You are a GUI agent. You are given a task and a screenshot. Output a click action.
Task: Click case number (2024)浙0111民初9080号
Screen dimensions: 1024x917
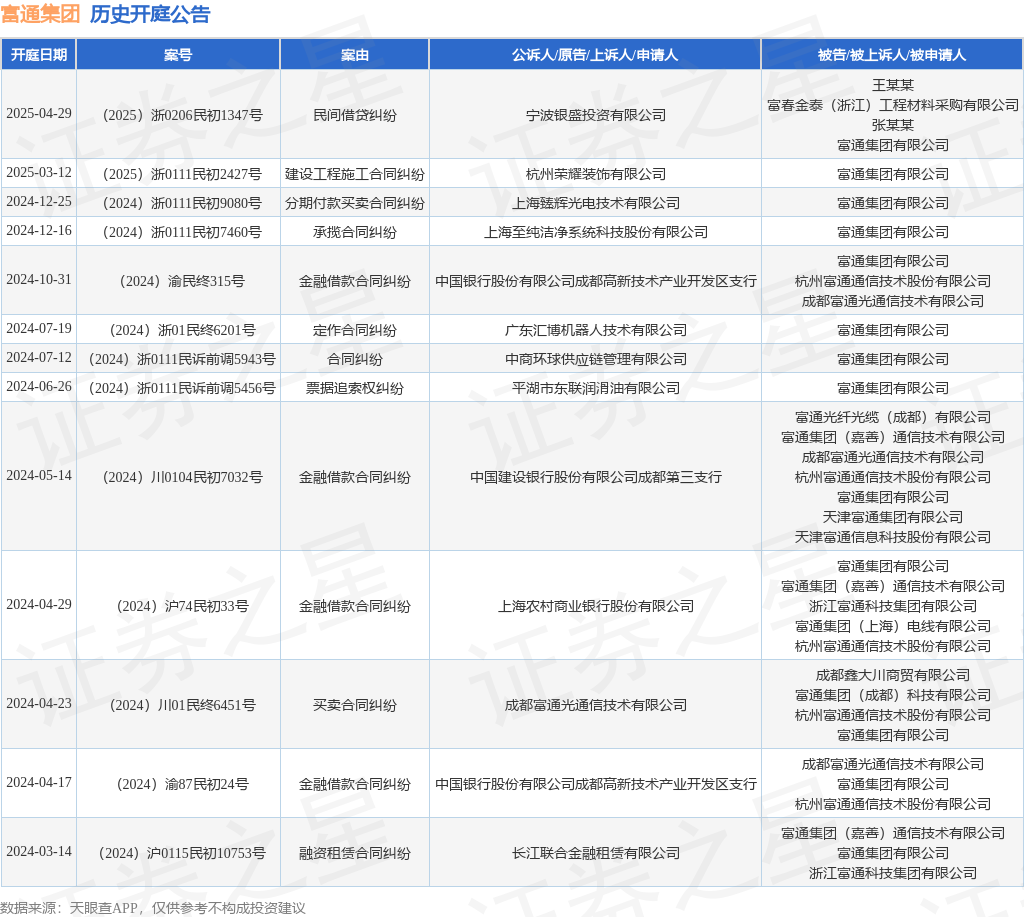coord(178,202)
